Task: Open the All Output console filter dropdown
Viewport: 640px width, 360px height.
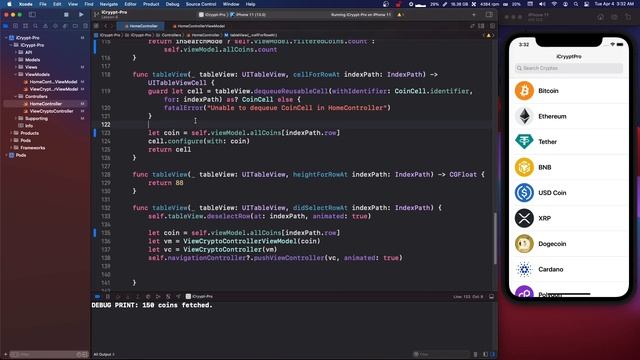Action: coord(104,354)
